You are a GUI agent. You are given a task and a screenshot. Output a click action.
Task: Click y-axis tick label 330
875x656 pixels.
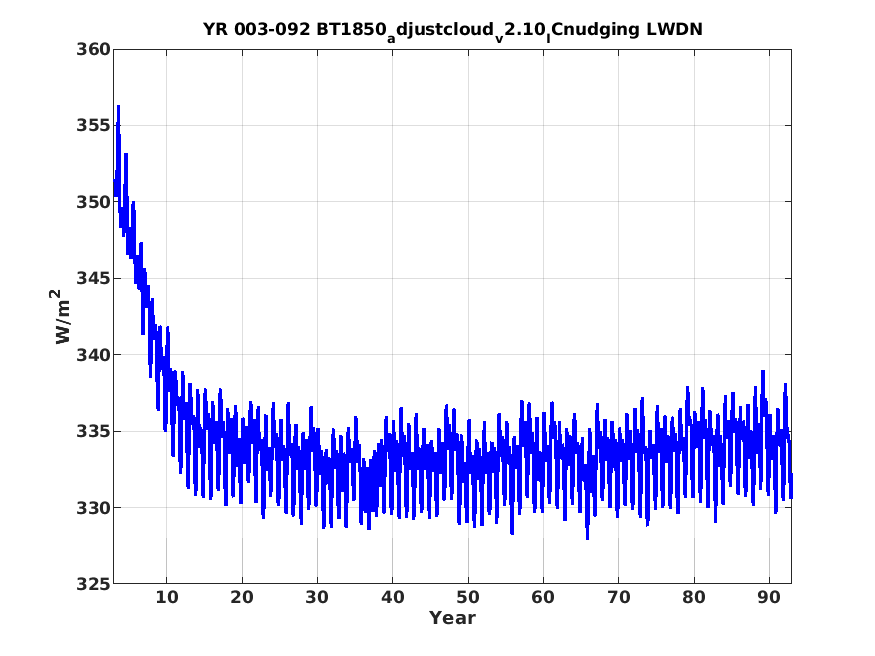[x=94, y=508]
